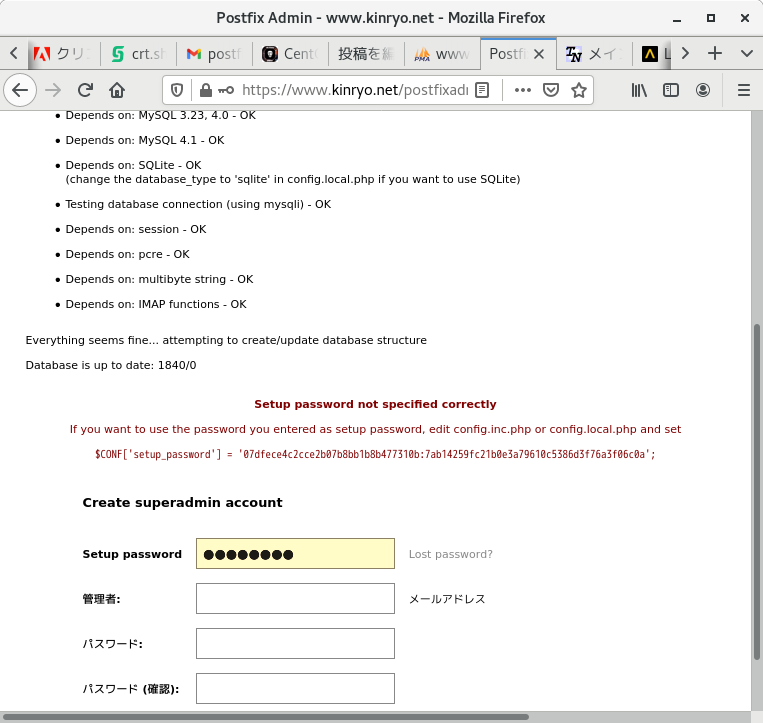Screen dimensions: 763x723
Task: Click the パスワード (確認) input field
Action: (295, 688)
